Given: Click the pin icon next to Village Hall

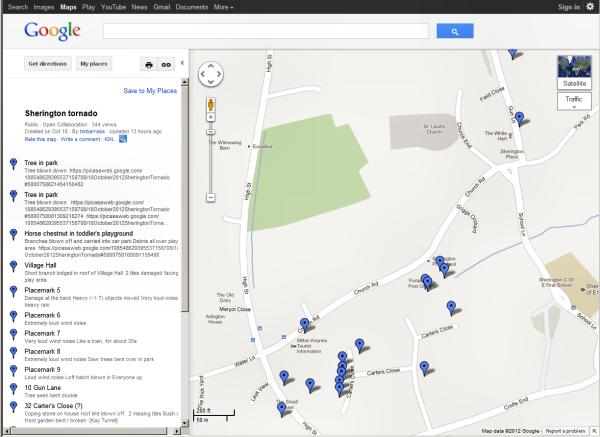Looking at the screenshot, I should coord(13,266).
